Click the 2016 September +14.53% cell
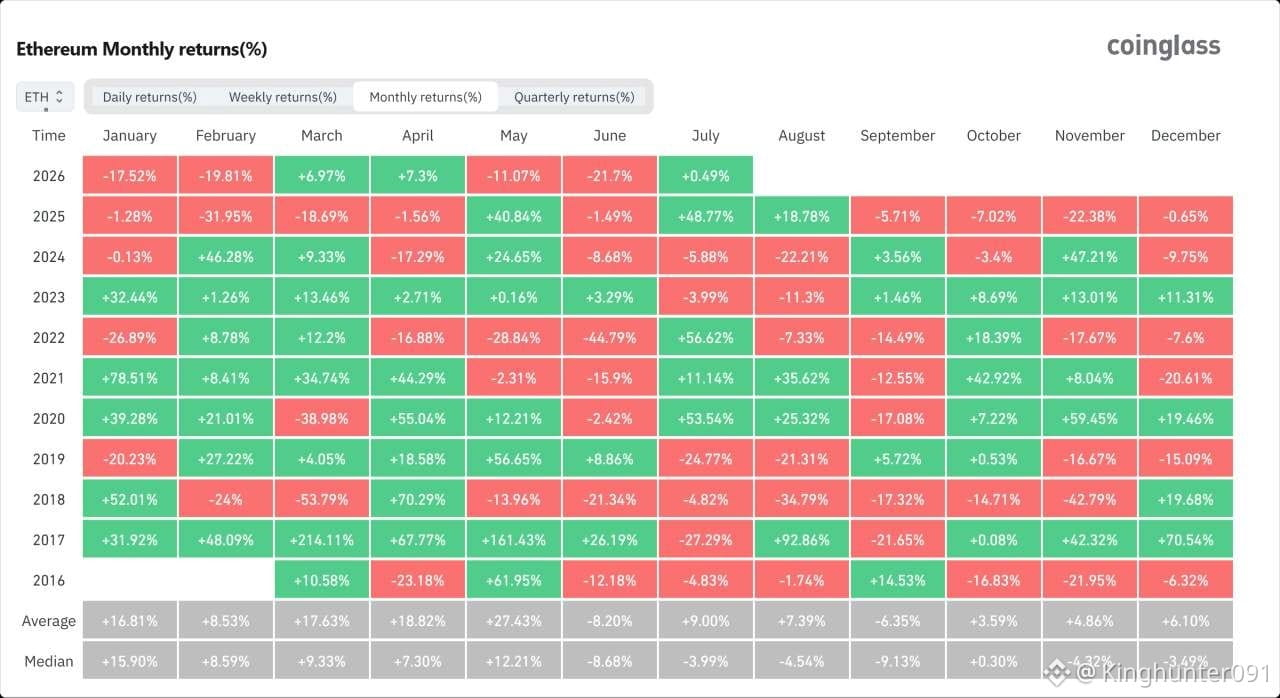Image resolution: width=1280 pixels, height=698 pixels. (x=898, y=580)
